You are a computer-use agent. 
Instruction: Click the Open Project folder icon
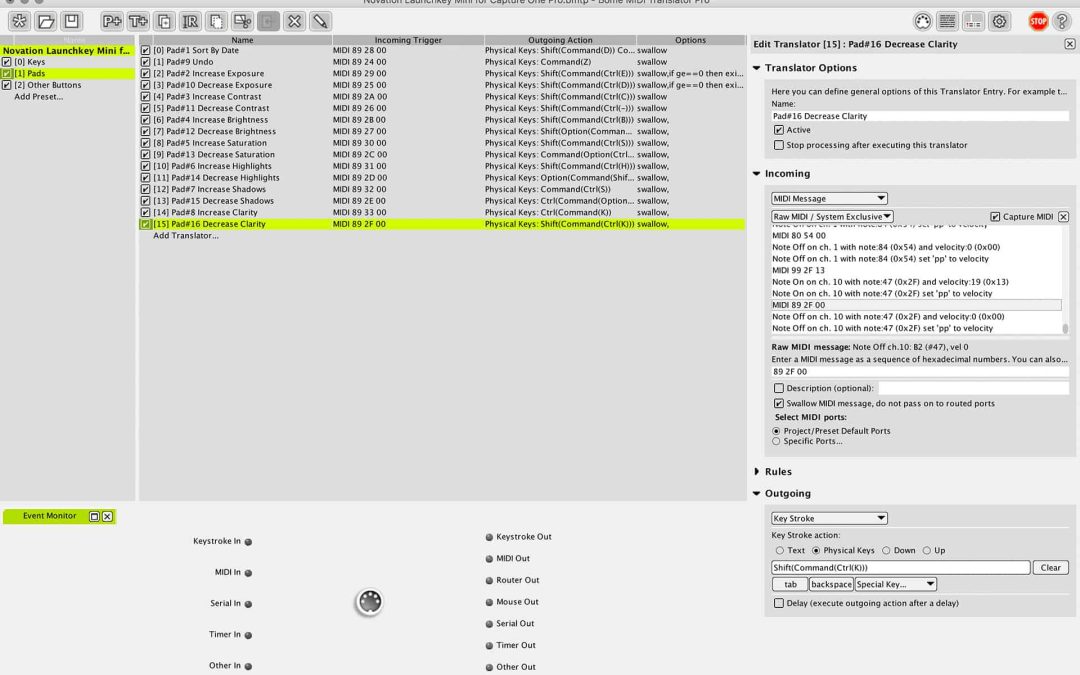46,21
